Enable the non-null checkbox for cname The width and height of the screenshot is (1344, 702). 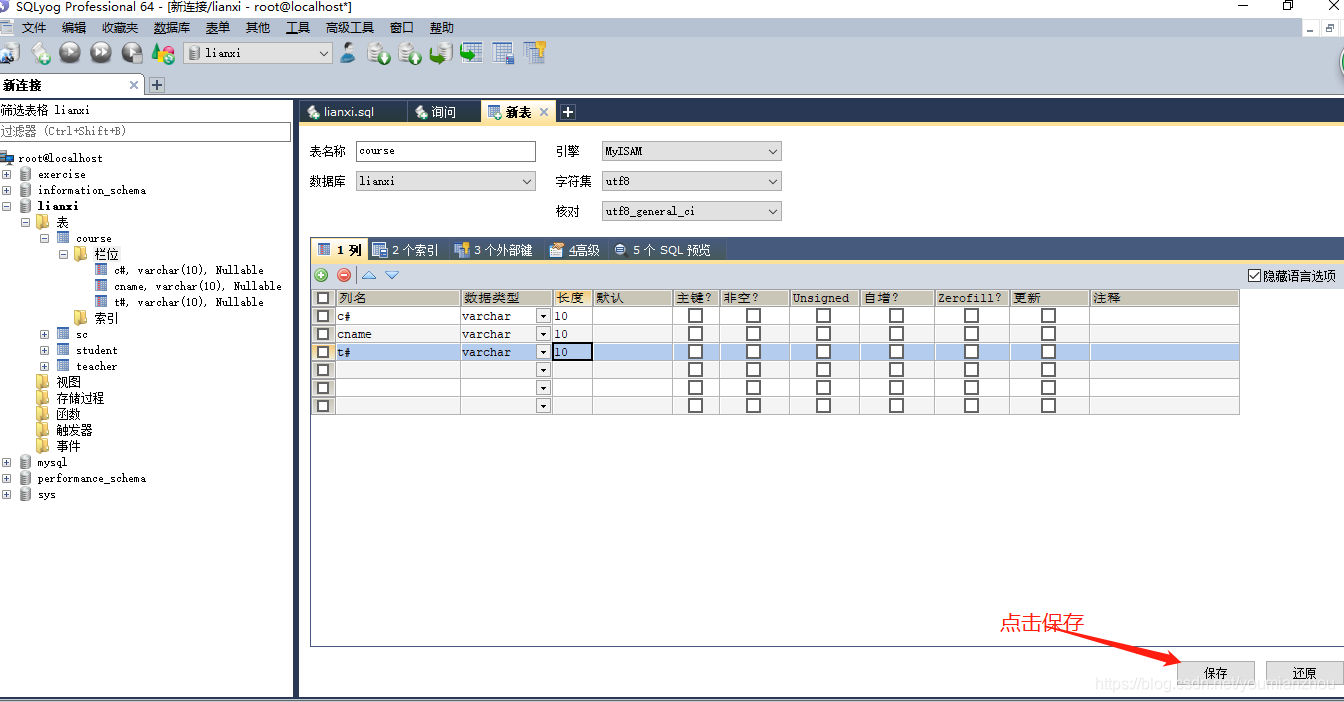click(753, 334)
